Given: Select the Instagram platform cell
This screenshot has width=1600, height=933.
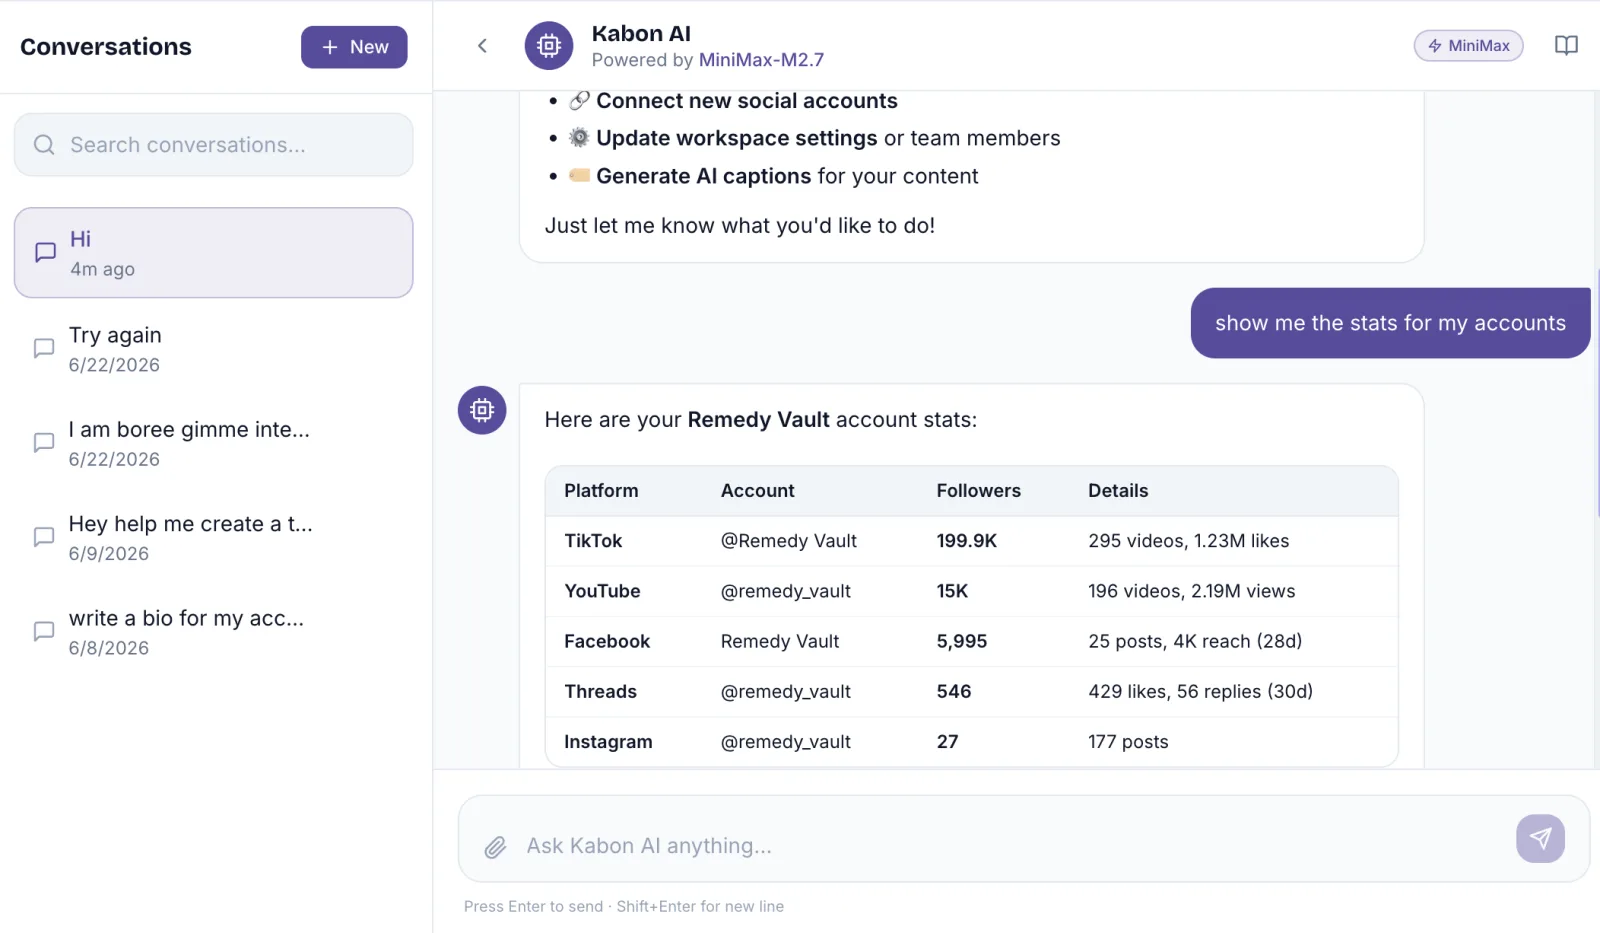Looking at the screenshot, I should pos(608,742).
